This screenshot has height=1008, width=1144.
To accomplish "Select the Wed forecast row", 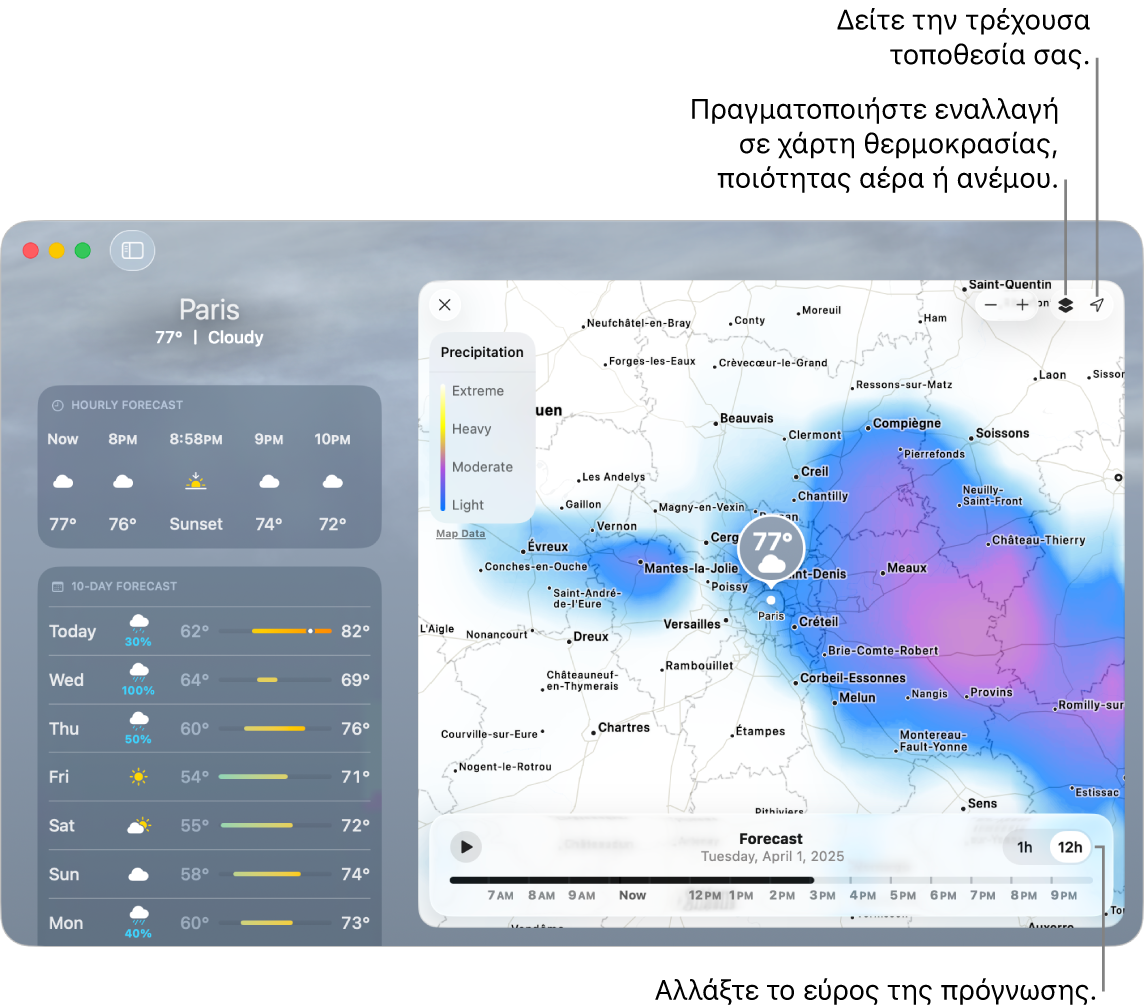I will click(209, 680).
